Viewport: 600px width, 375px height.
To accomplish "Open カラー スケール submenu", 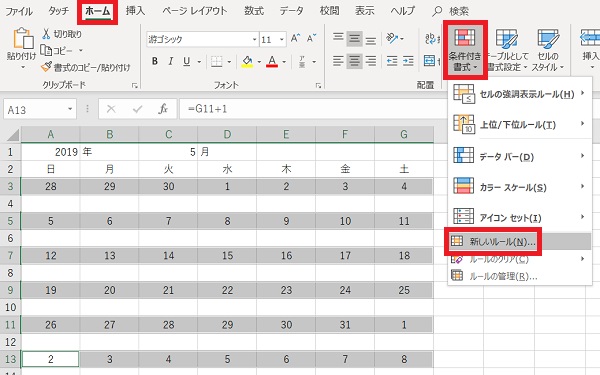I will point(520,187).
